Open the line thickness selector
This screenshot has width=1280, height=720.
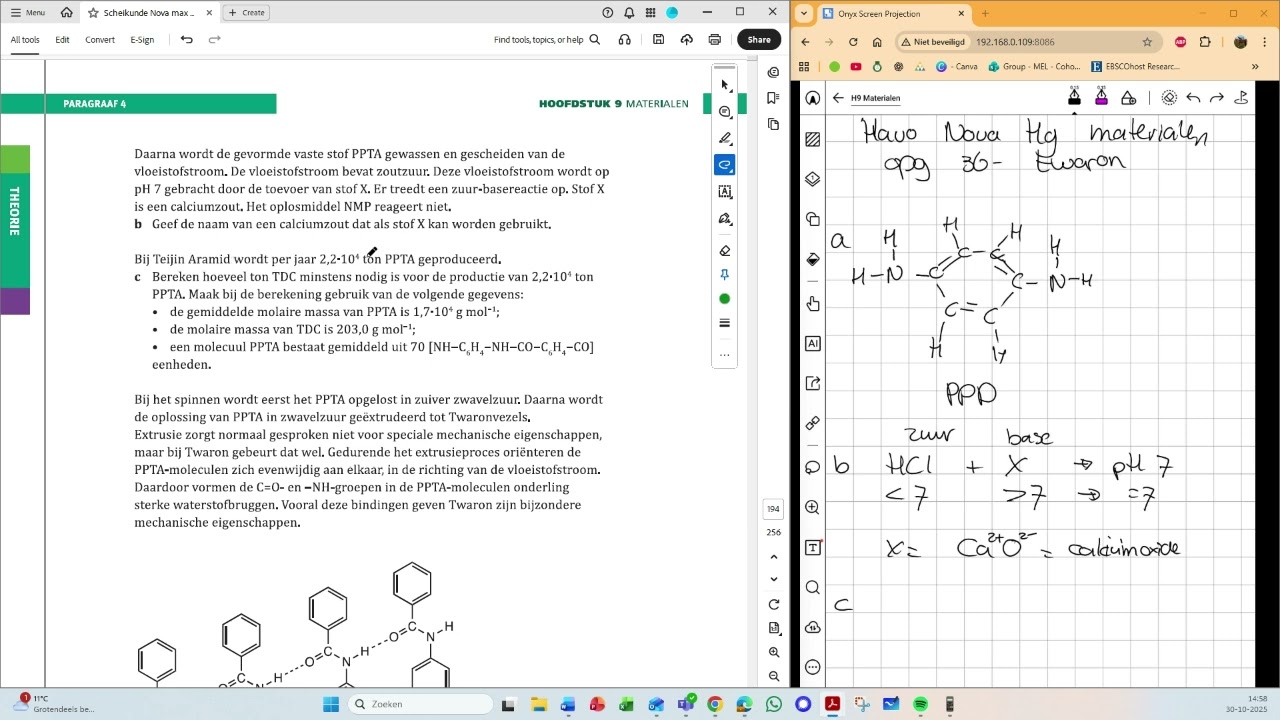[725, 323]
